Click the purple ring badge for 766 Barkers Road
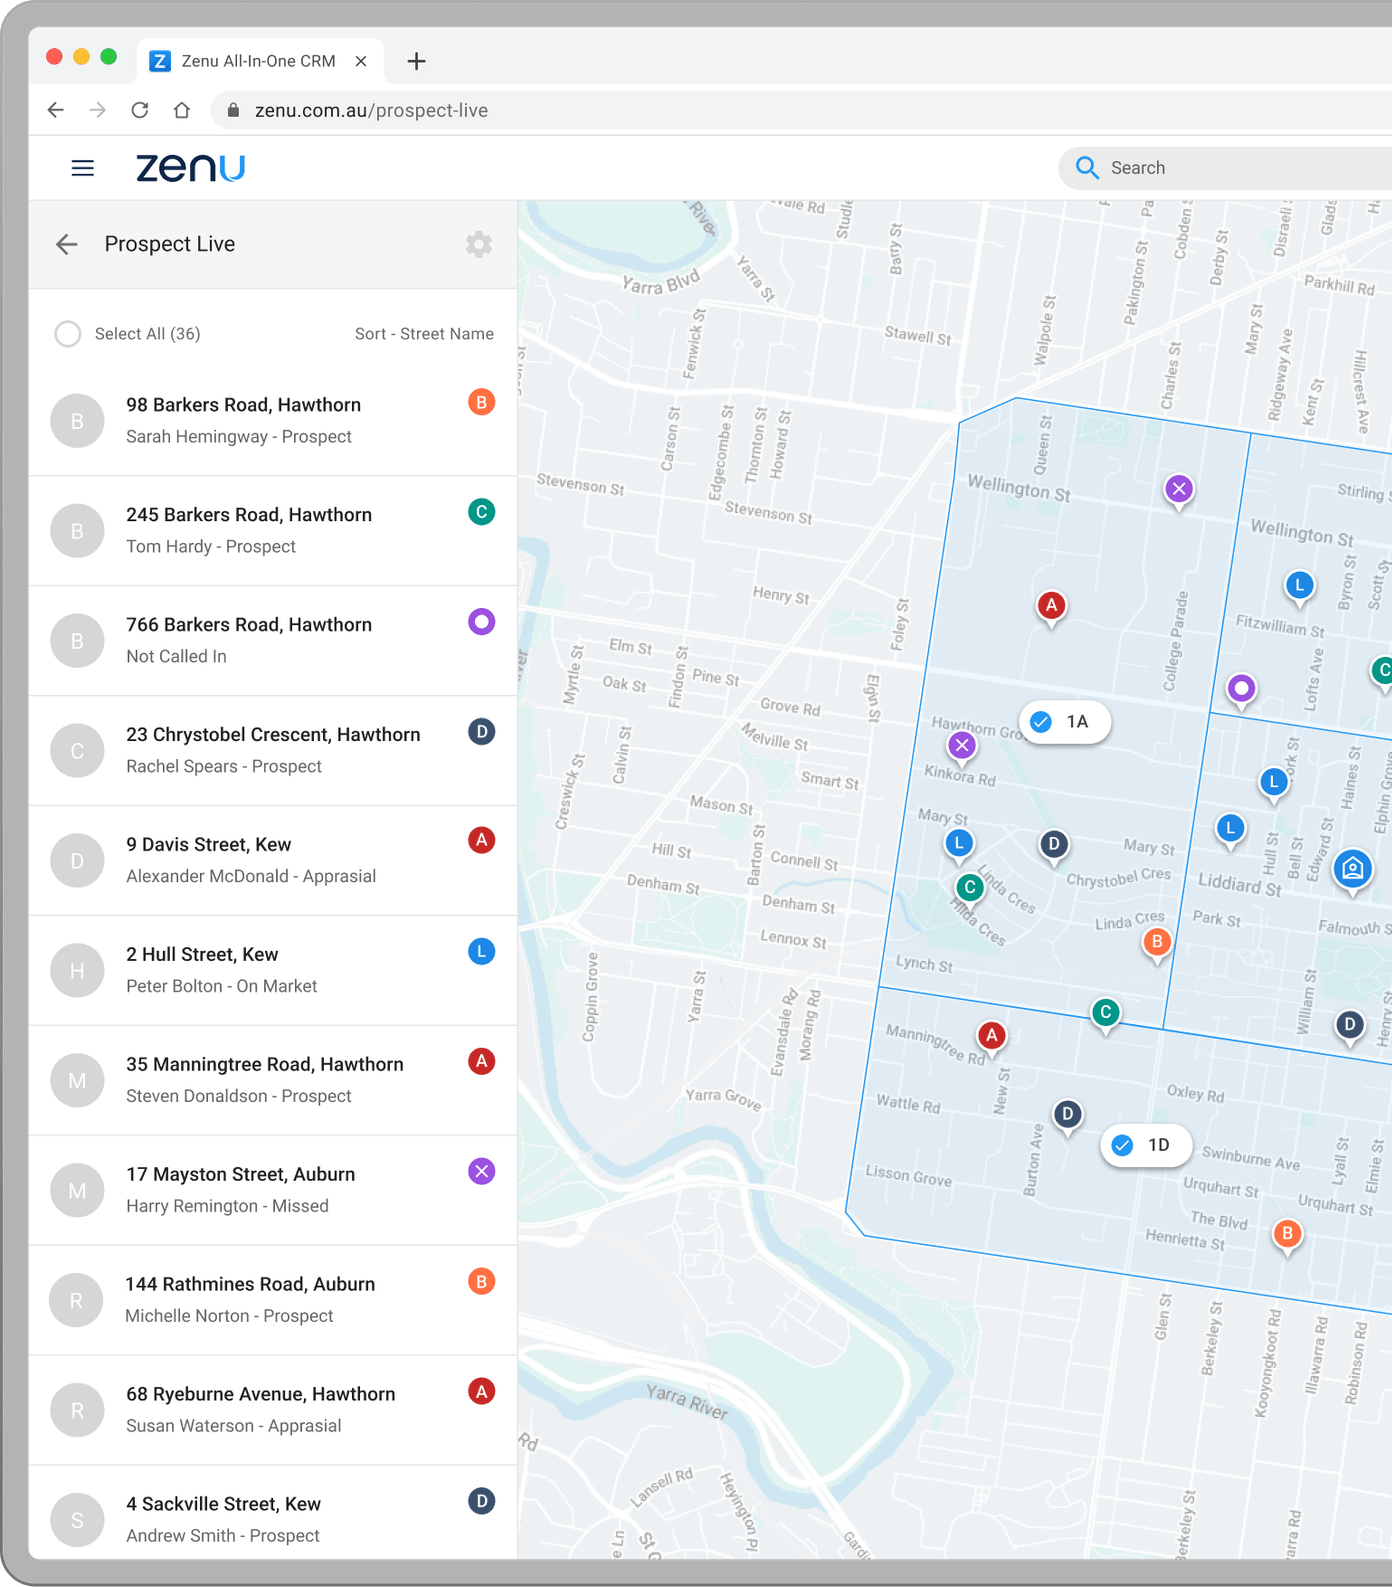The width and height of the screenshot is (1392, 1587). tap(482, 622)
